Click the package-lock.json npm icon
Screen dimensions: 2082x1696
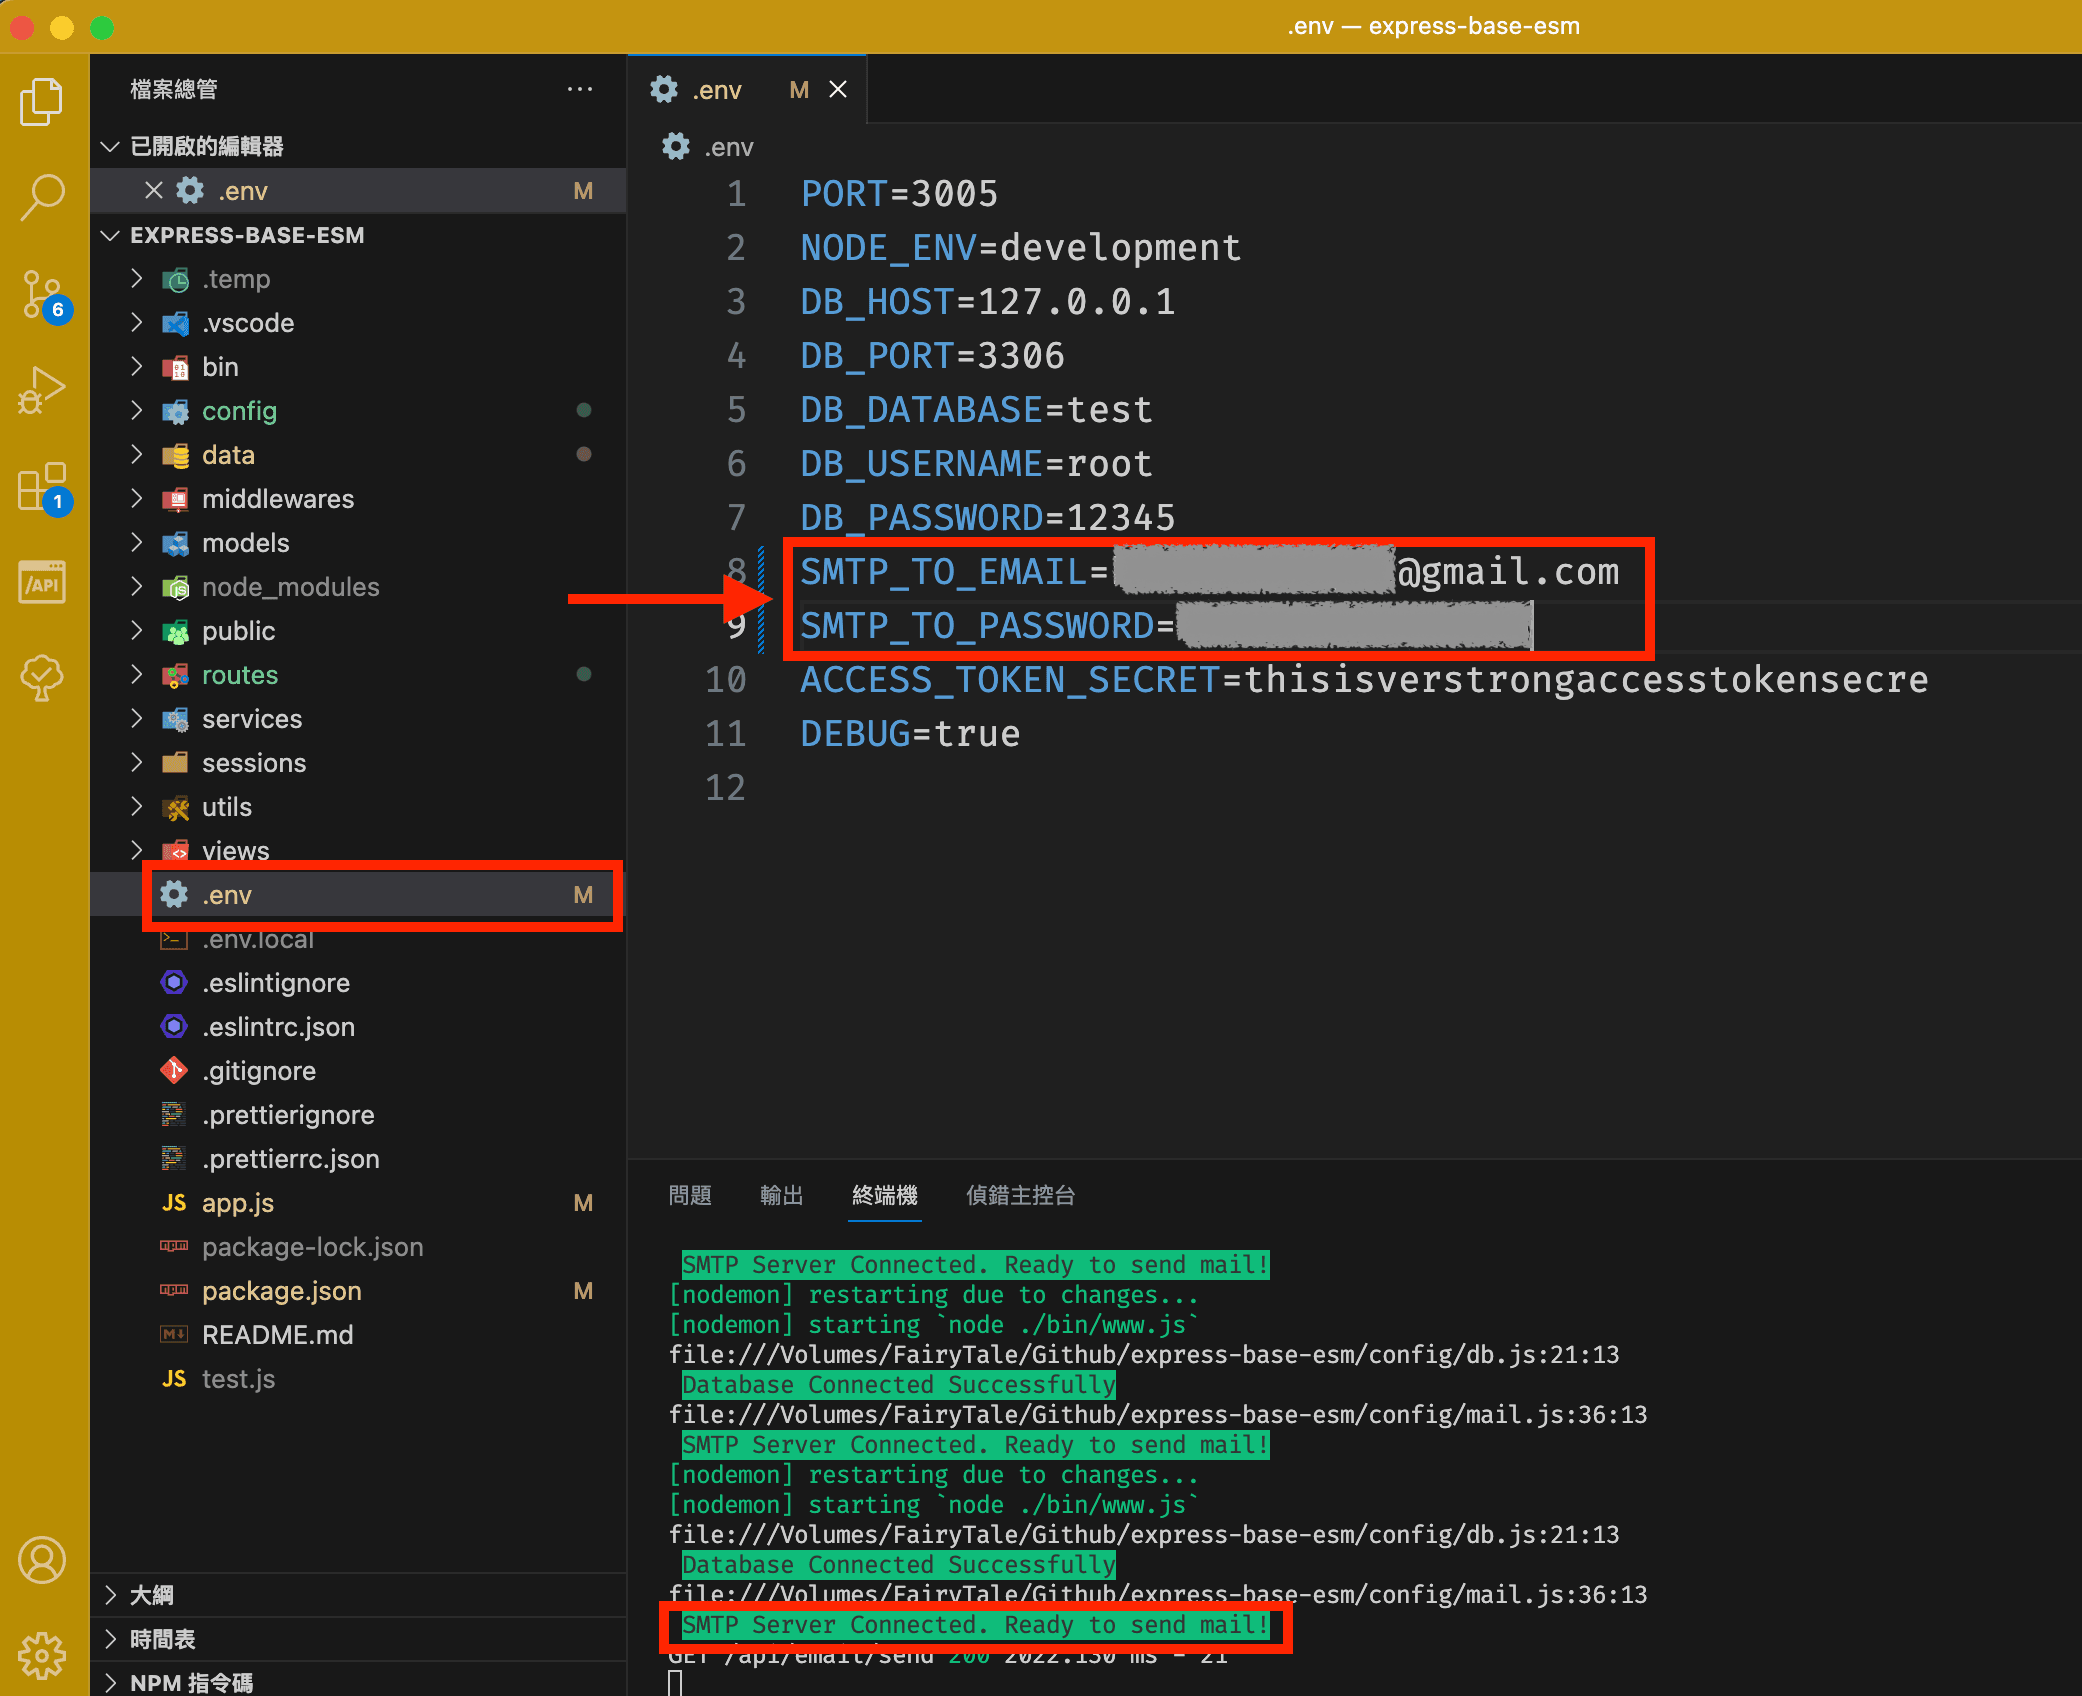pos(174,1247)
